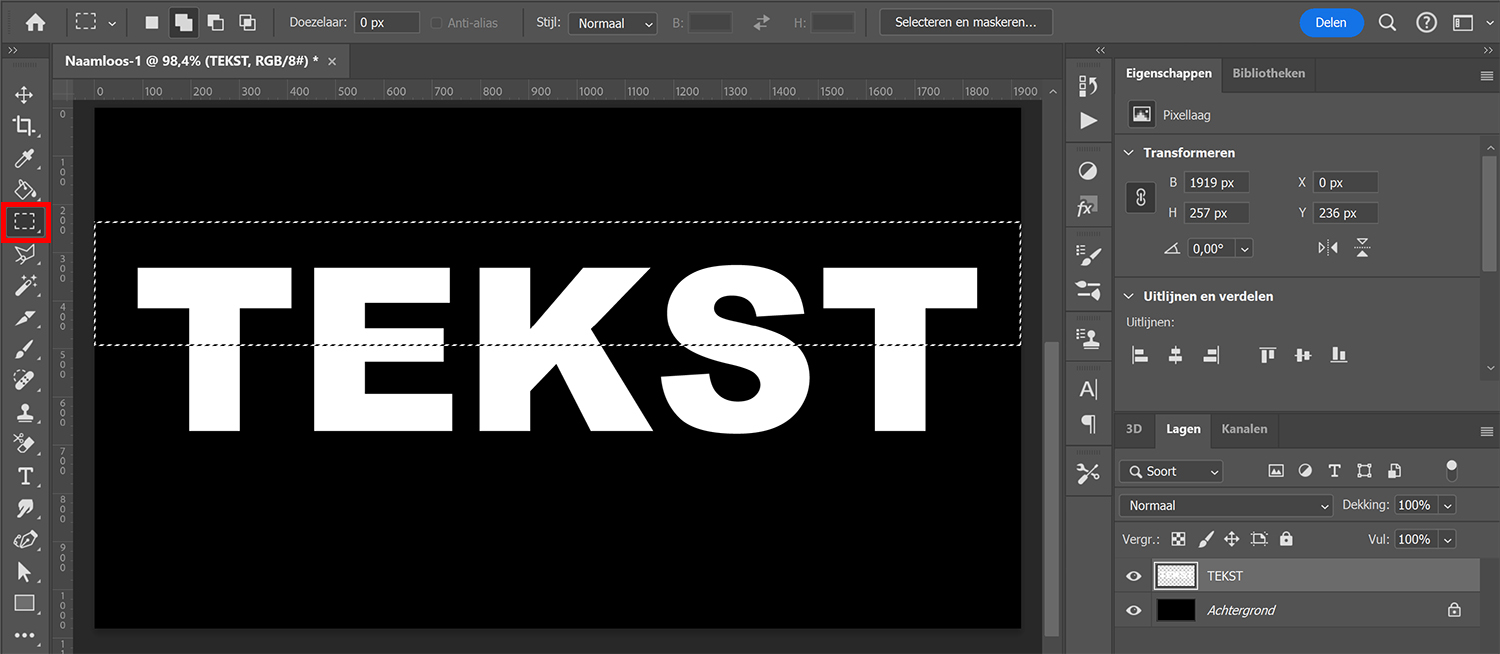Screen dimensions: 1500x654
Task: Select the Polygonal Lasso tool
Action: pos(24,254)
